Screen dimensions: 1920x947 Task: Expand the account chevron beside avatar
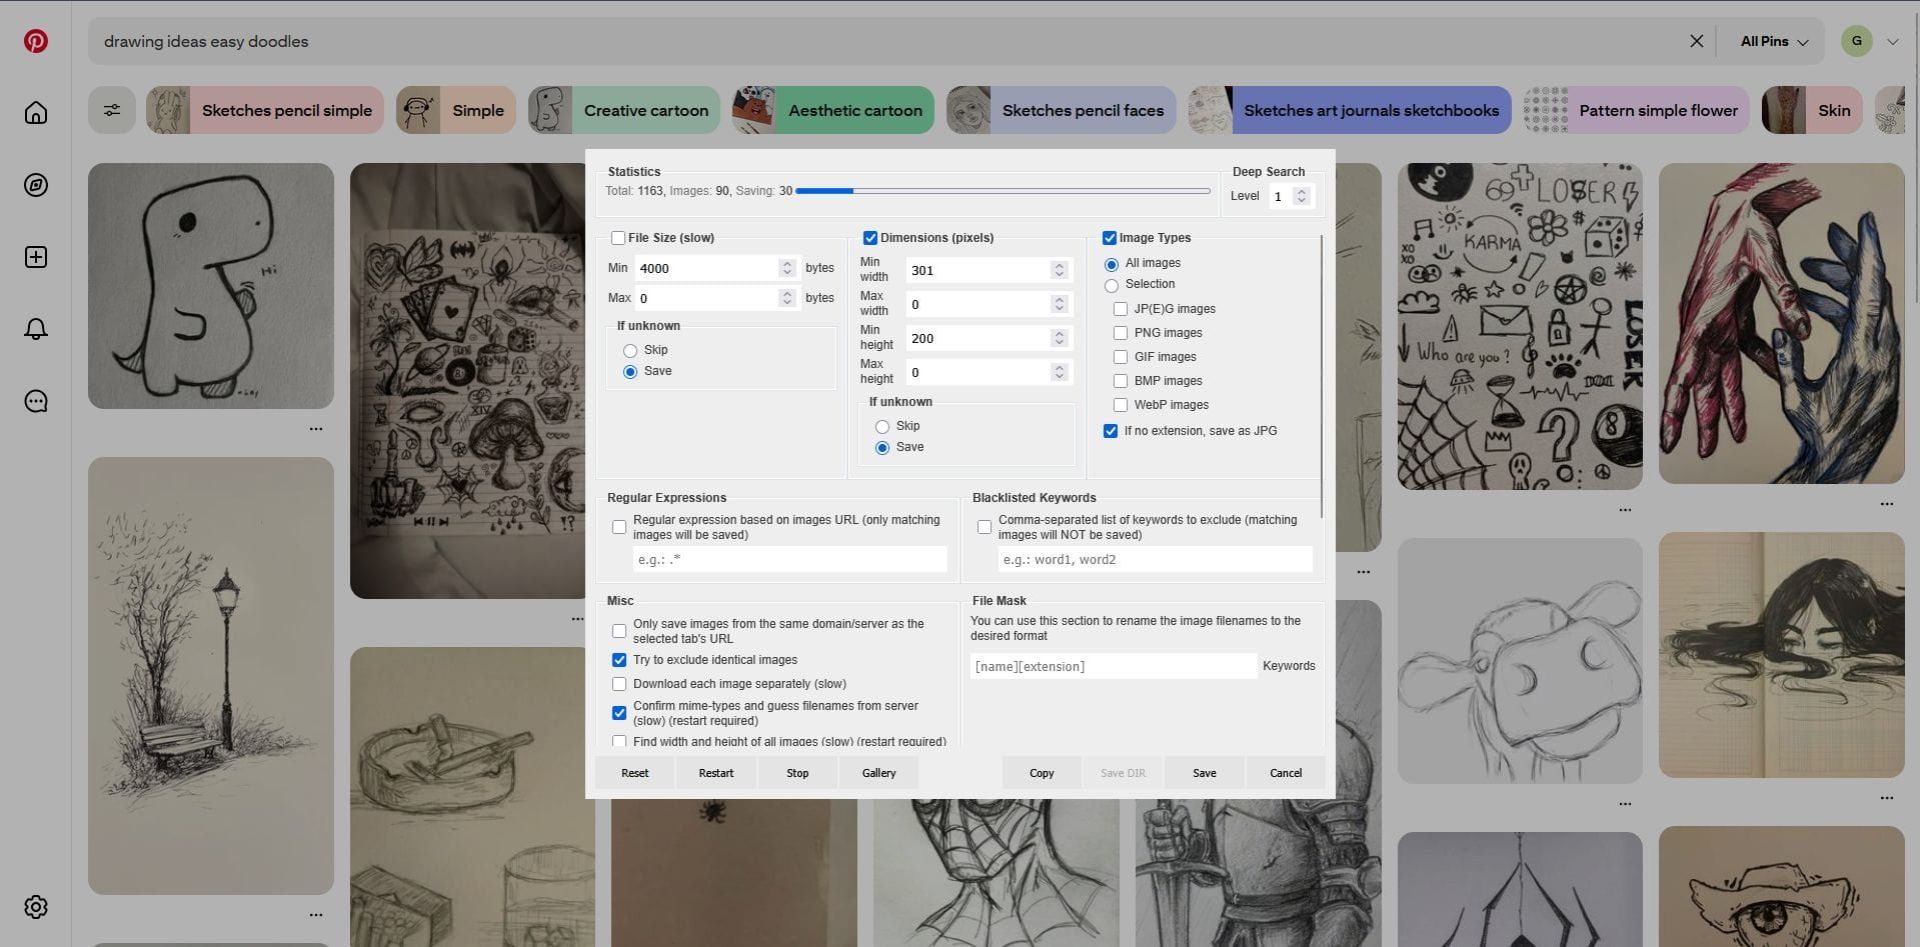tap(1892, 41)
